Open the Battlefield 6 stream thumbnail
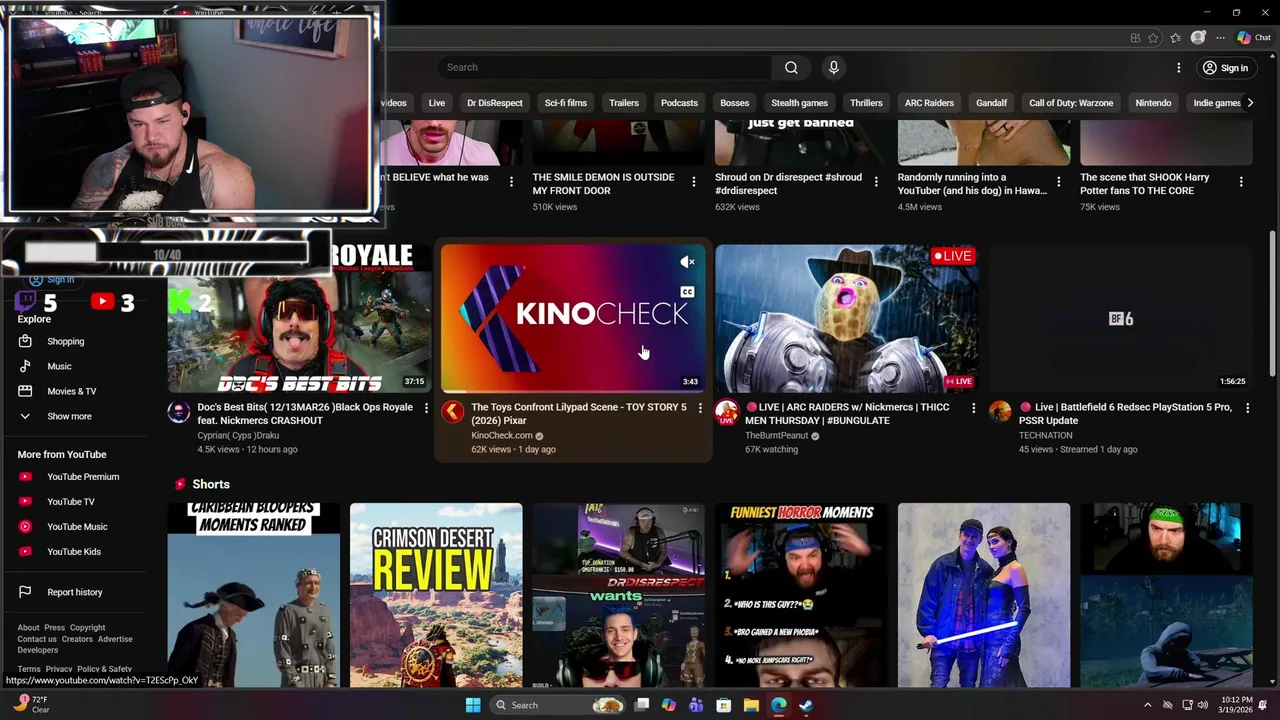1280x720 pixels. 1120,318
